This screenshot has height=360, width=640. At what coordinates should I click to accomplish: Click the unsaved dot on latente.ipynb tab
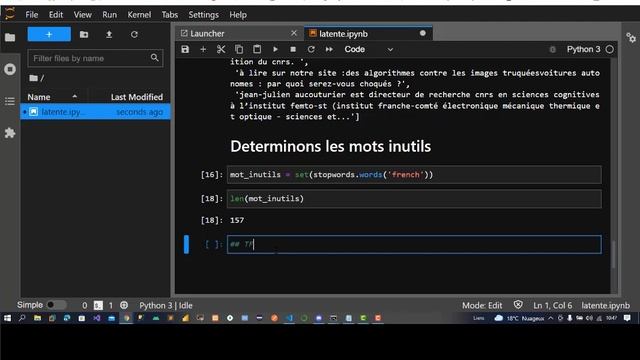tap(423, 33)
